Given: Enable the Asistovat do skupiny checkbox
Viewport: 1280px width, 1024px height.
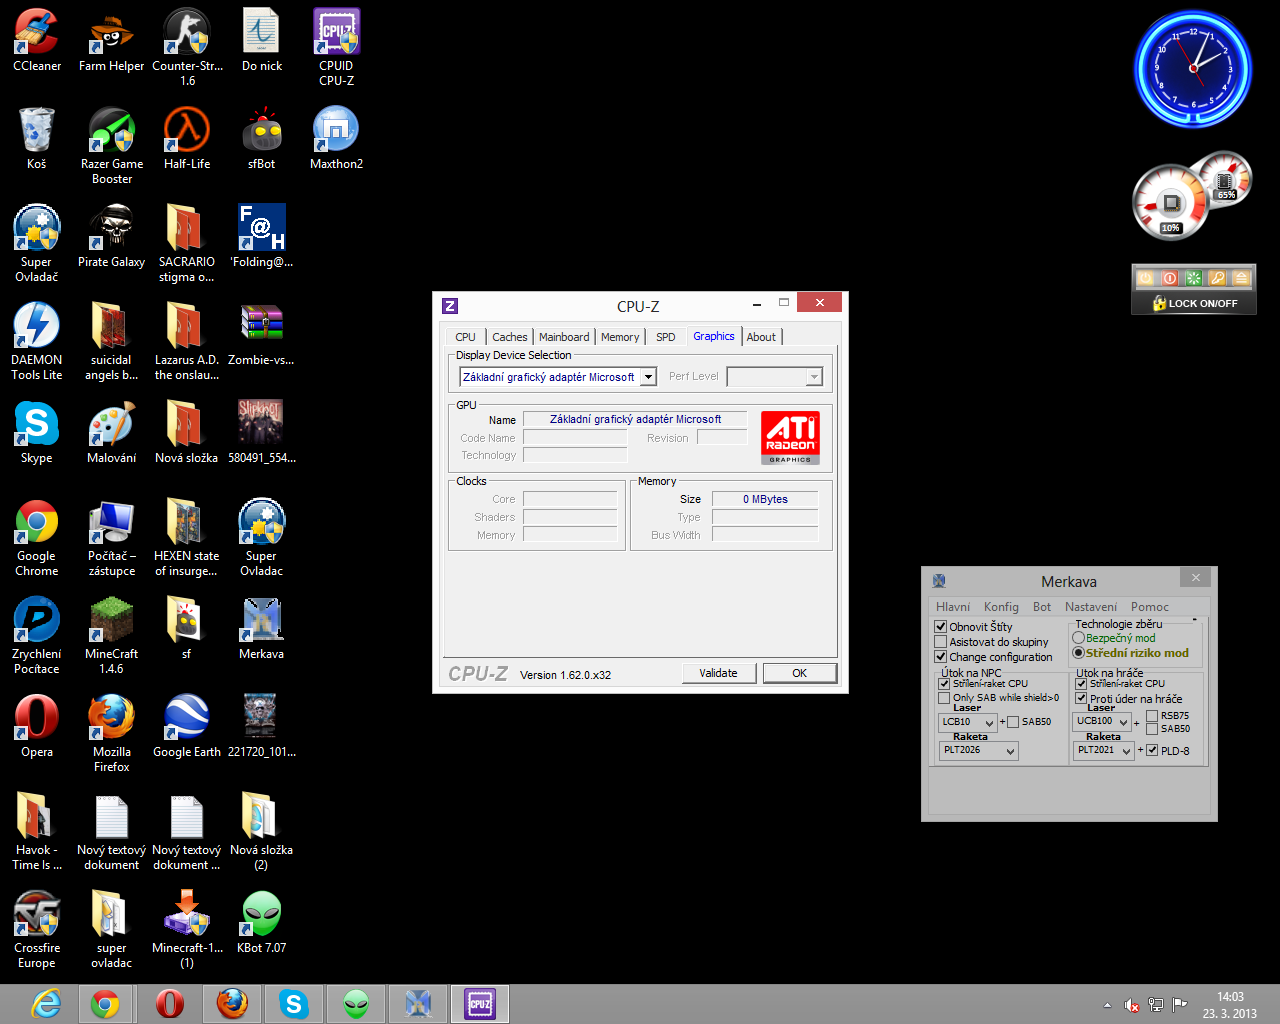Looking at the screenshot, I should tap(941, 642).
